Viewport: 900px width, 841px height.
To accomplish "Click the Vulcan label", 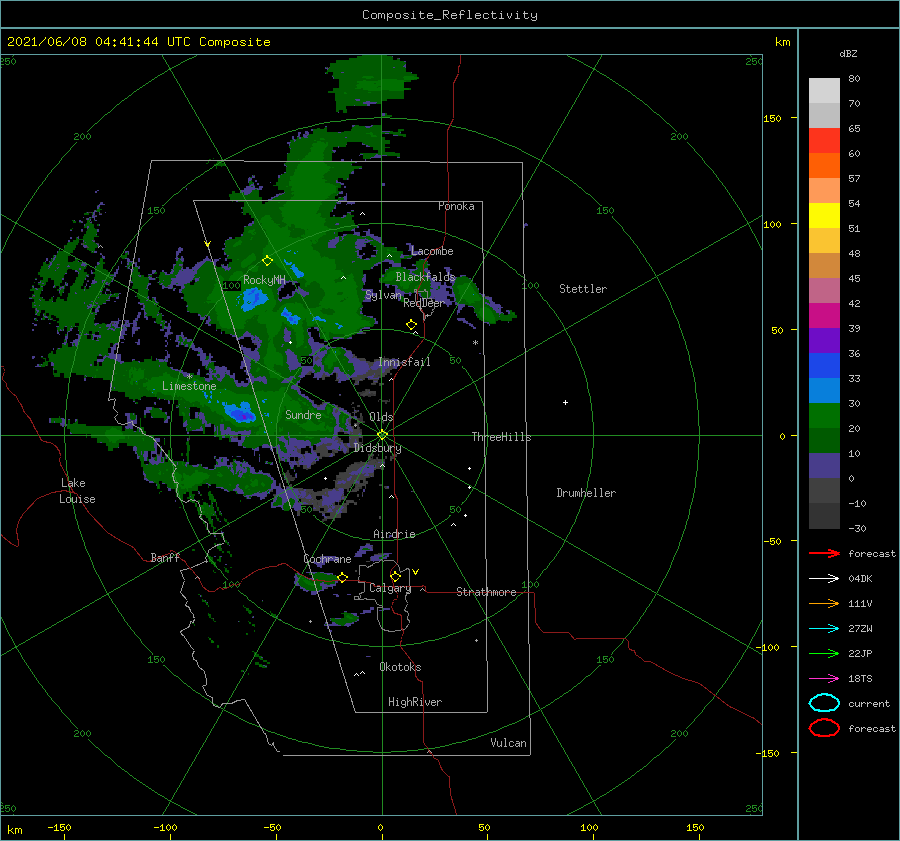I will [509, 743].
